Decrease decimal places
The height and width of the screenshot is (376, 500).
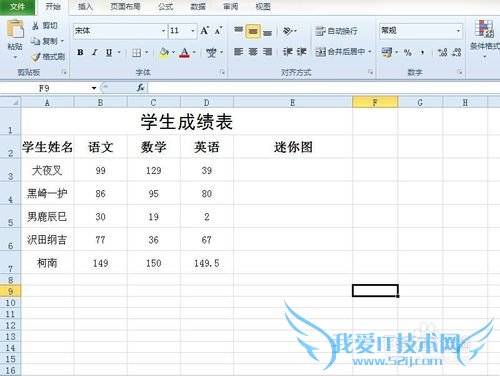coord(457,52)
